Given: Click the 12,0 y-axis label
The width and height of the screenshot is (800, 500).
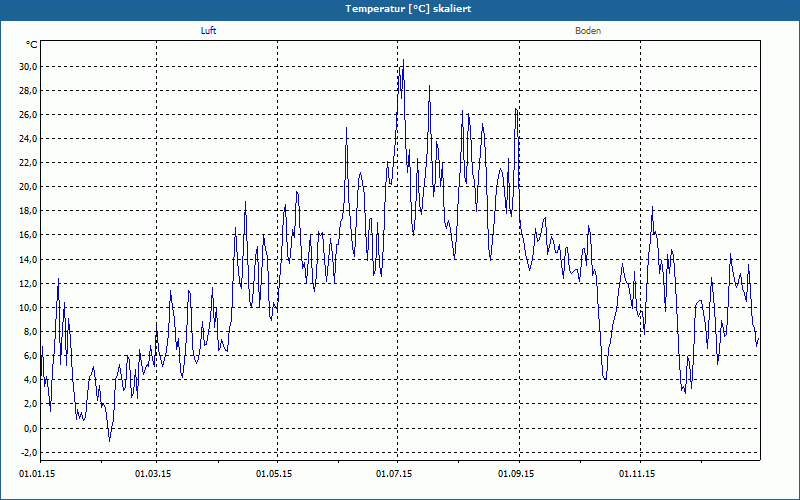Looking at the screenshot, I should point(28,283).
